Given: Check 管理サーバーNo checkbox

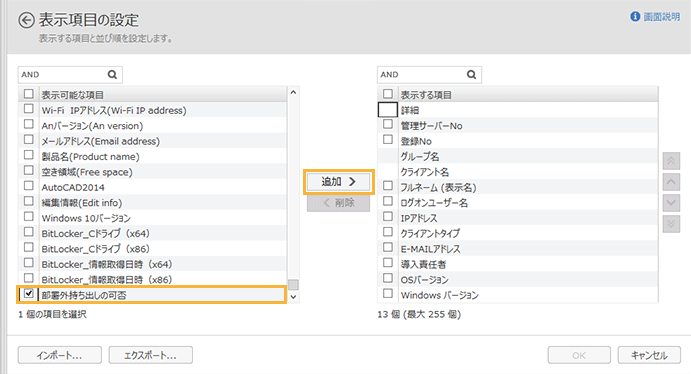Looking at the screenshot, I should click(388, 124).
